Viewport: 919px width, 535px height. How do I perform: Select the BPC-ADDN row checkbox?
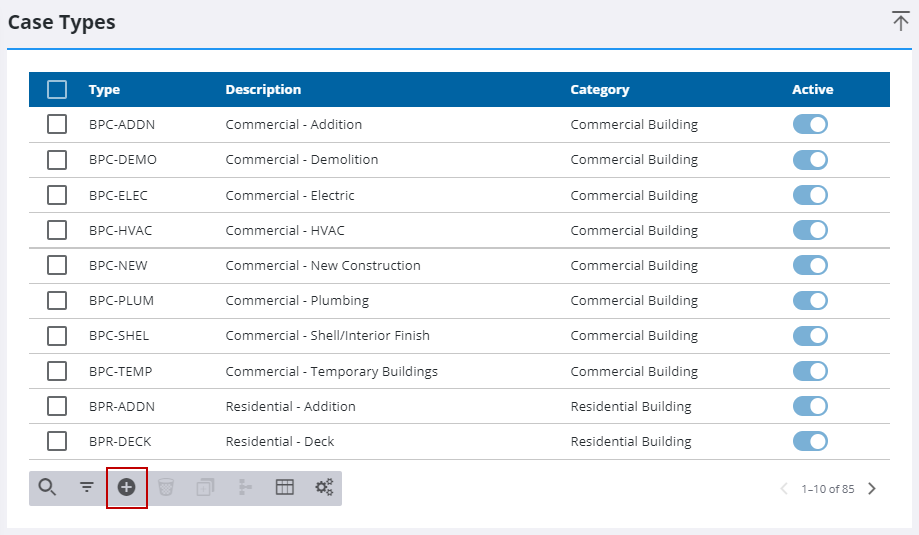click(x=57, y=125)
